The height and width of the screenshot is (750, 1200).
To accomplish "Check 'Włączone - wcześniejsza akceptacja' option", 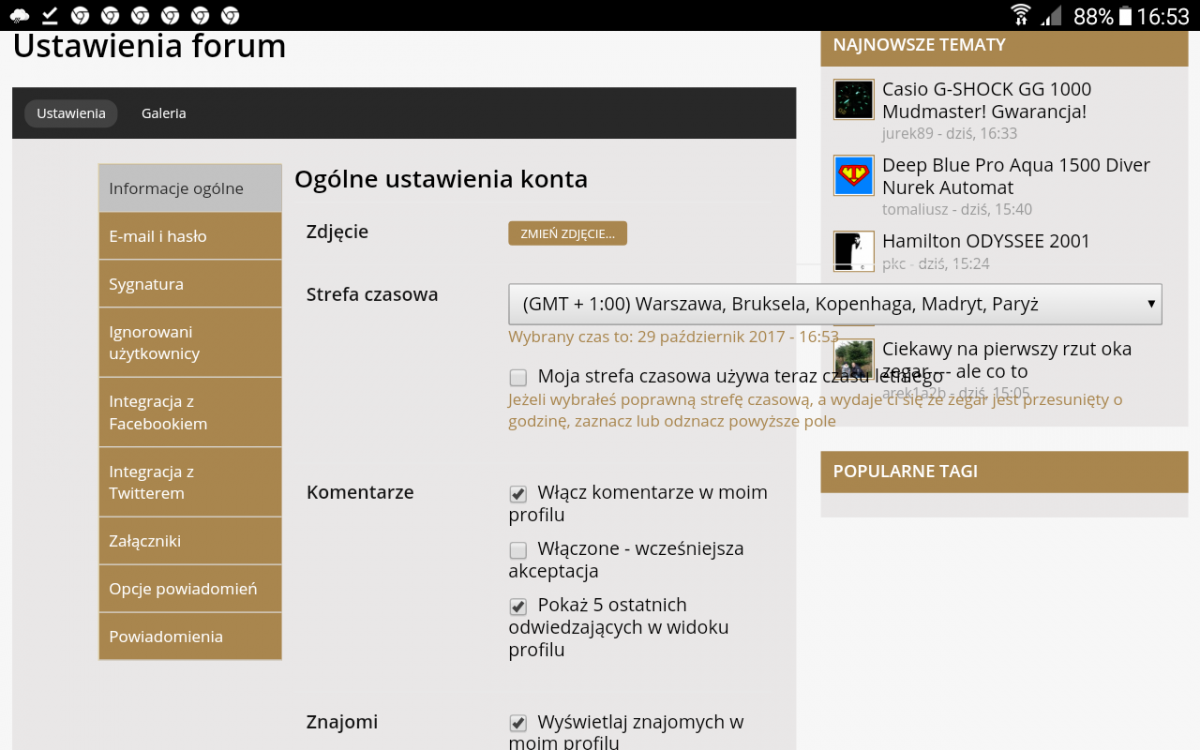I will click(518, 550).
